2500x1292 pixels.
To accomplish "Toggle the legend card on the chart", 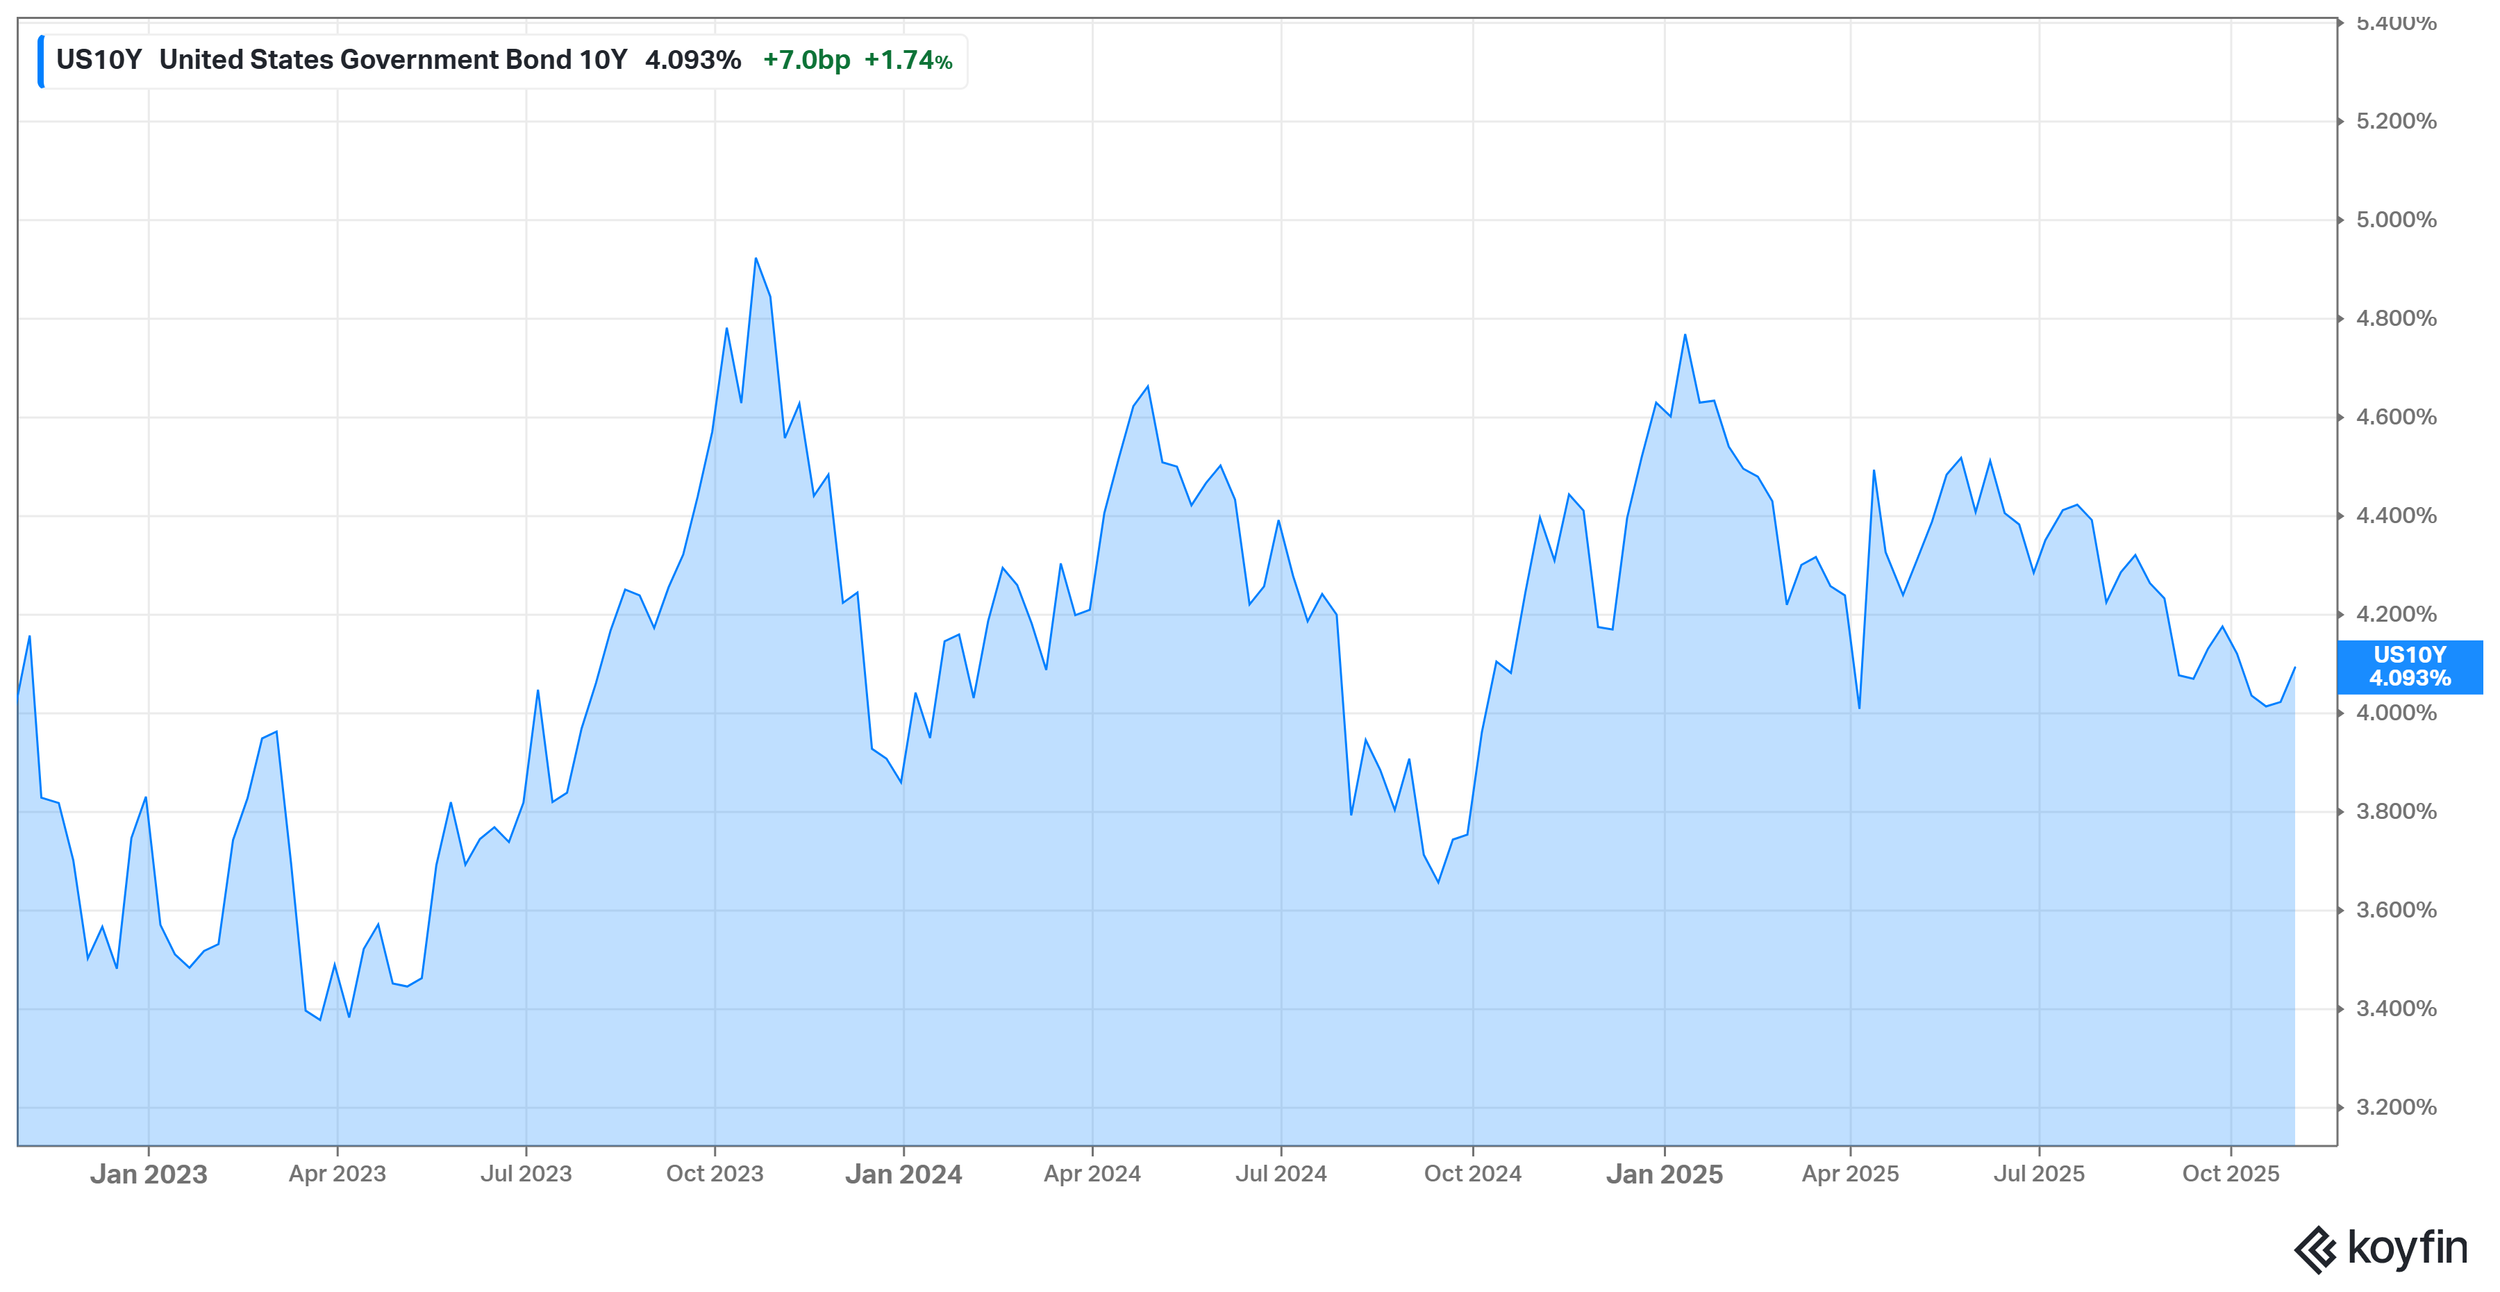I will coord(500,60).
